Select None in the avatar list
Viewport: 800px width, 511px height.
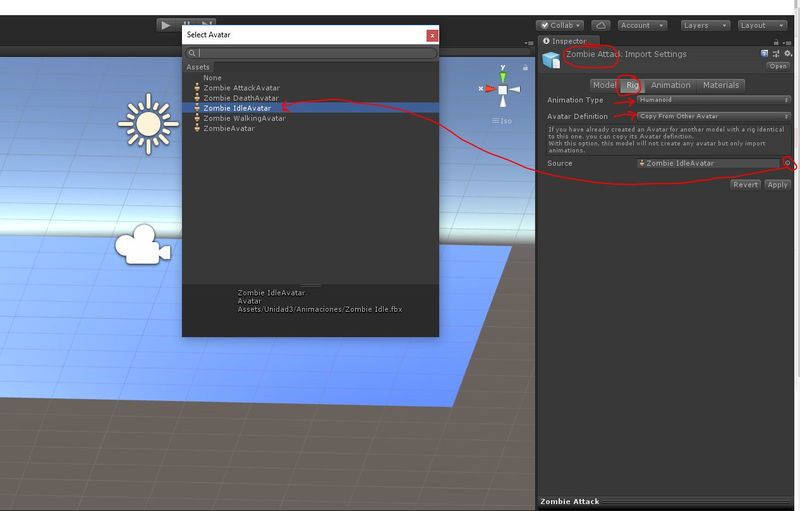point(310,78)
